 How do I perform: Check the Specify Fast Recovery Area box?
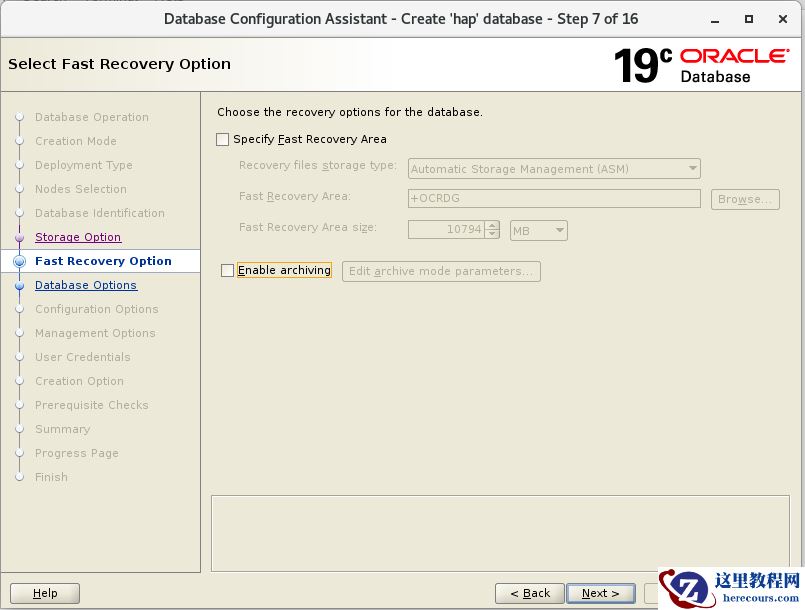pyautogui.click(x=222, y=140)
